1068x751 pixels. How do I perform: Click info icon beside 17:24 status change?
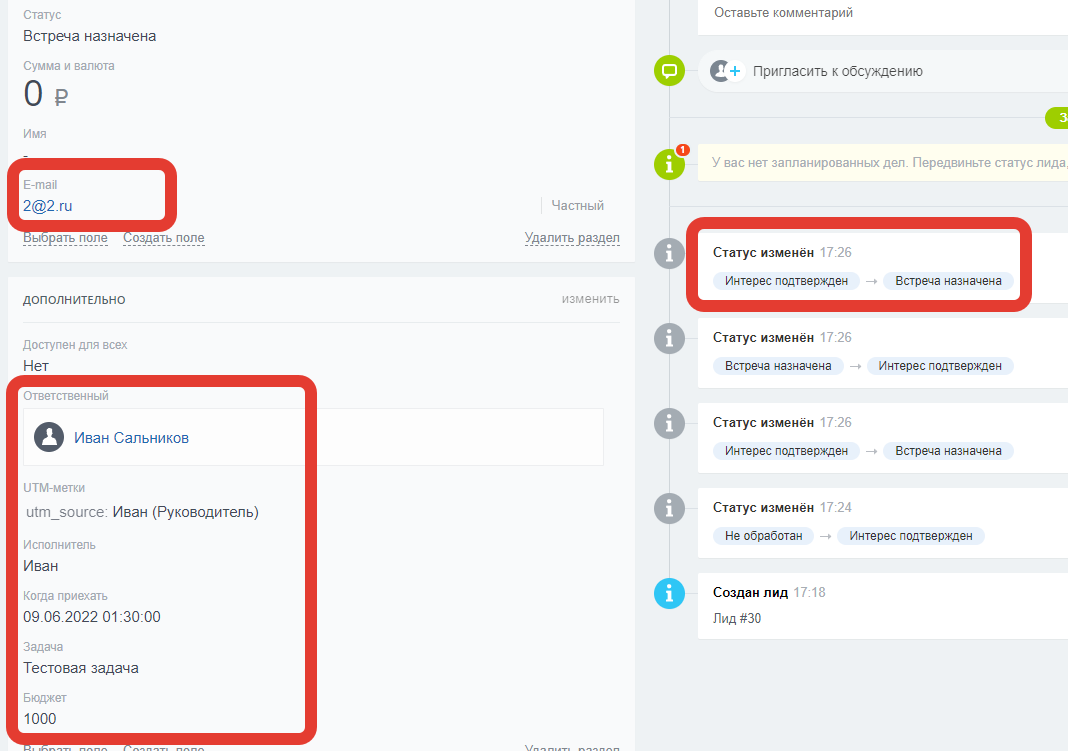(x=670, y=509)
